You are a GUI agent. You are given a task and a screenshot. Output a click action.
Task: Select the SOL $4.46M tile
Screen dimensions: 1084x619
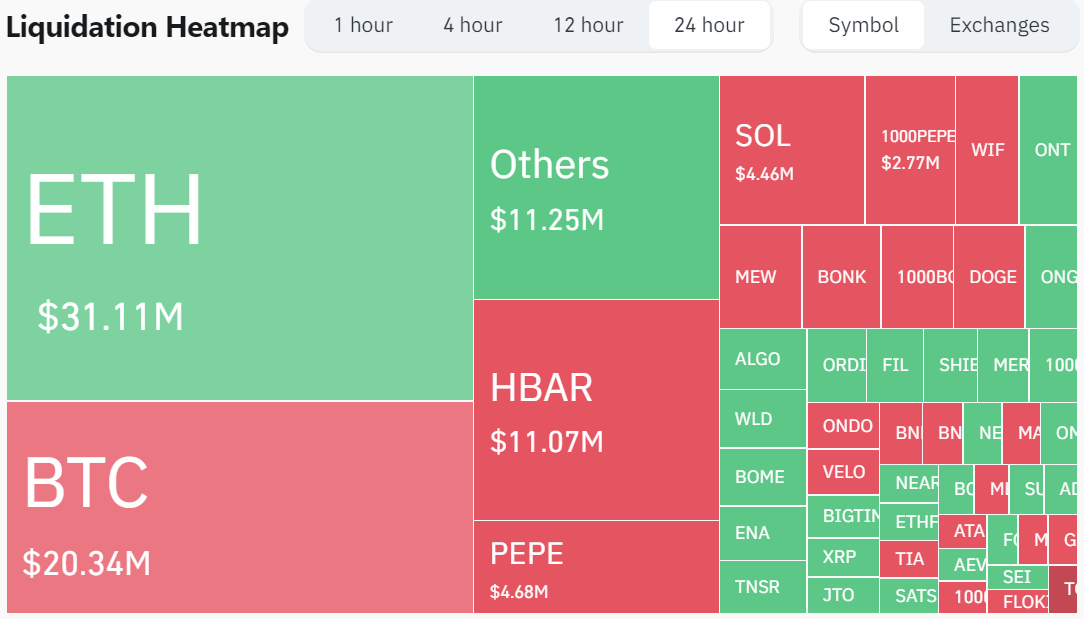point(791,150)
